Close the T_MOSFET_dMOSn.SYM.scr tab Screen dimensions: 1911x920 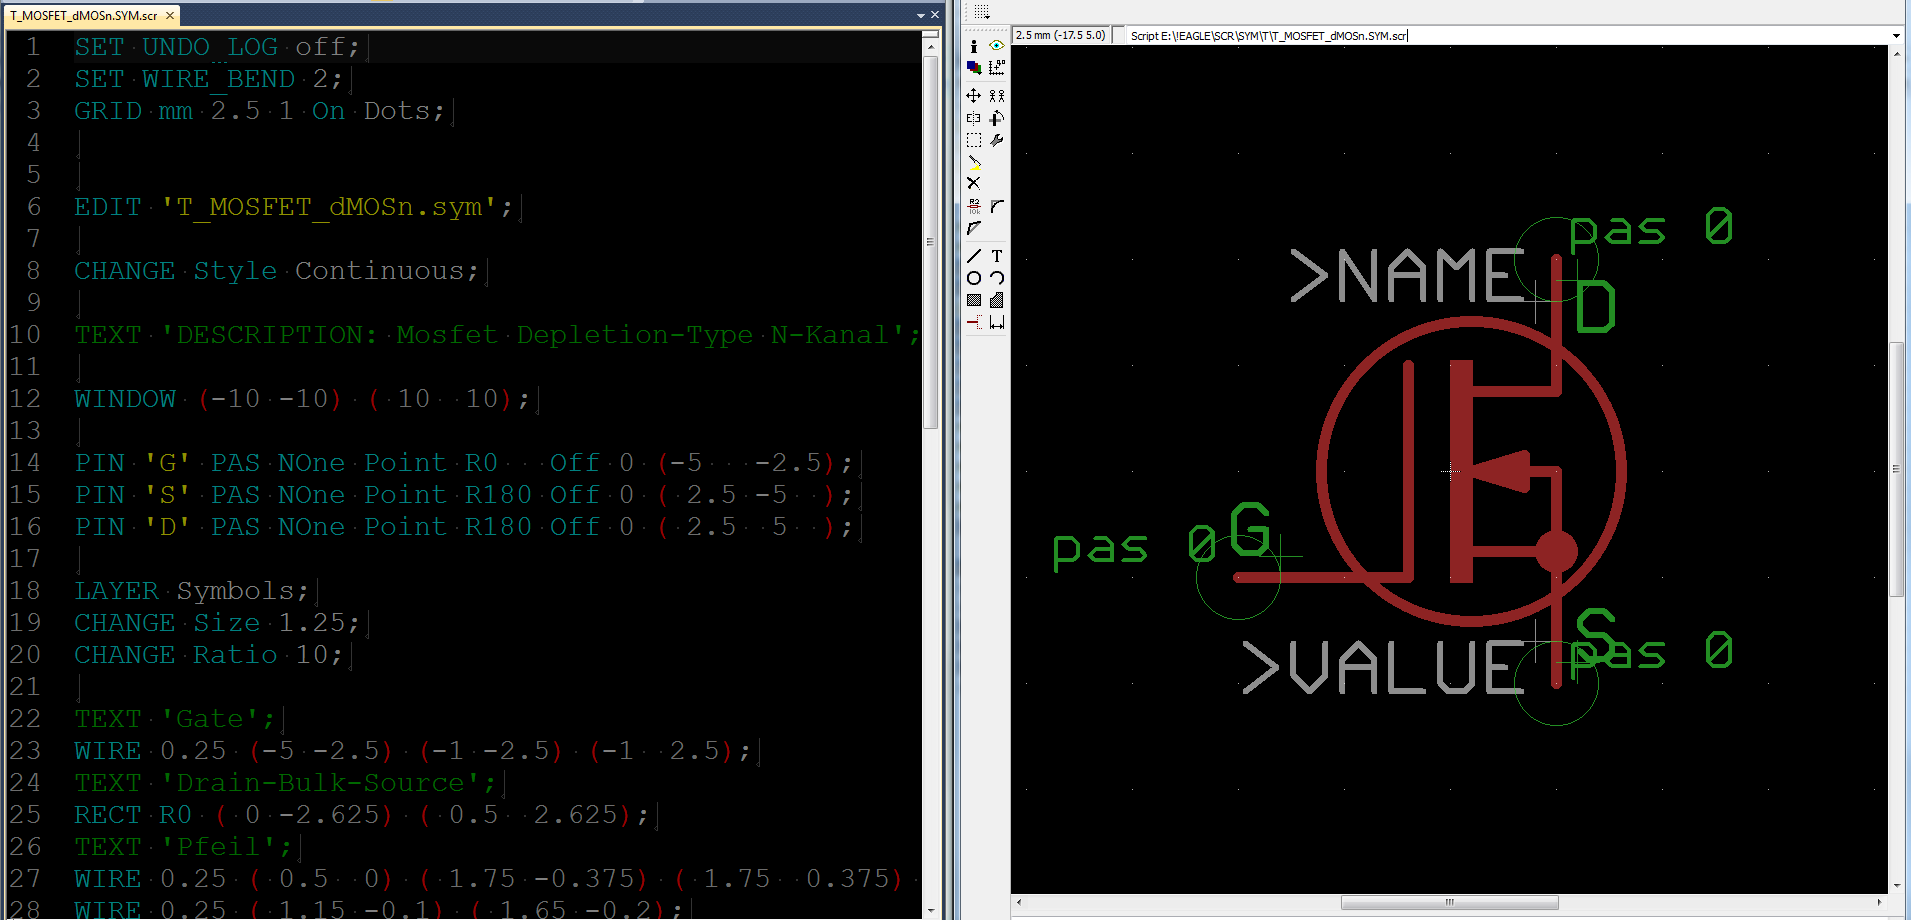170,15
